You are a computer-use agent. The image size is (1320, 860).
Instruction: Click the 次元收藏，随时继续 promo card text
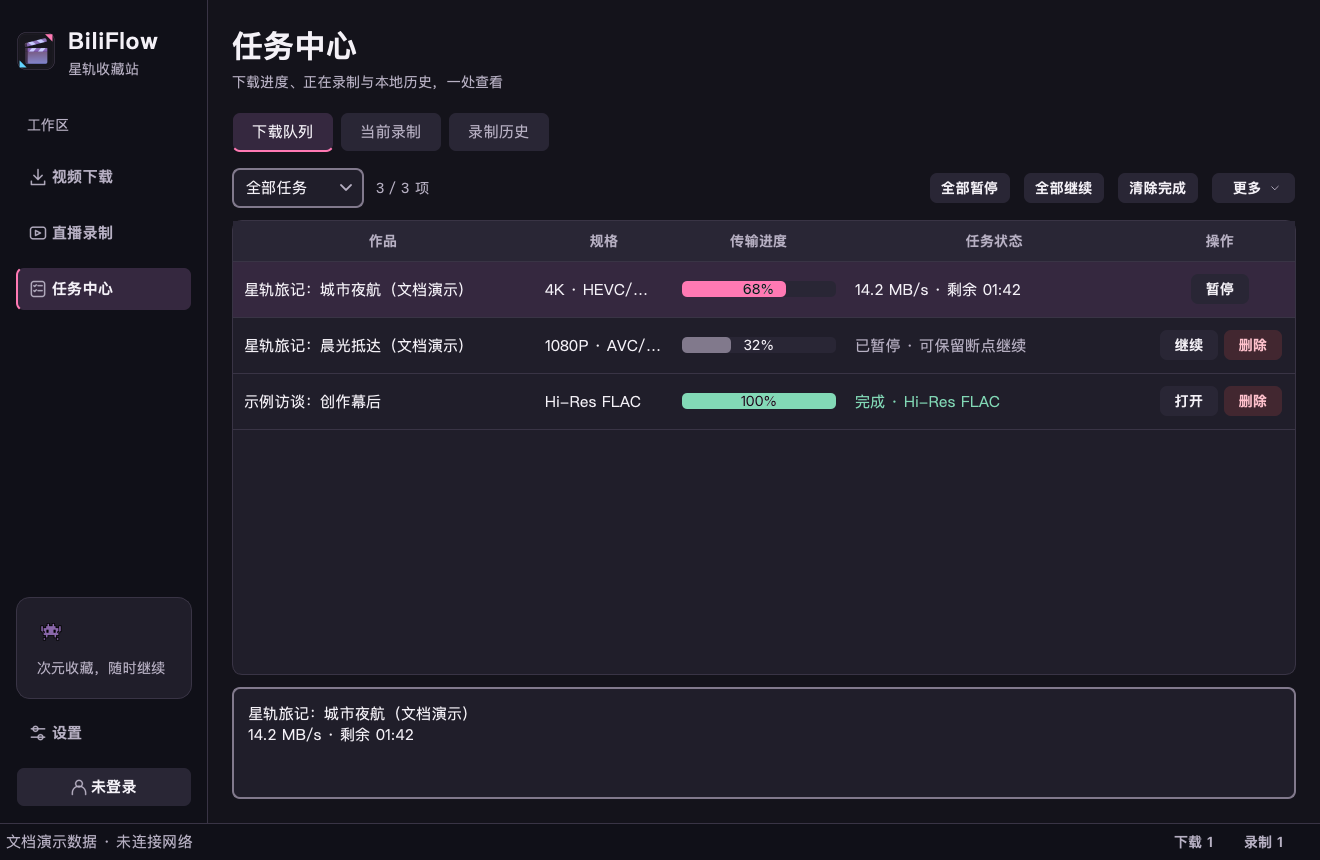(x=101, y=668)
